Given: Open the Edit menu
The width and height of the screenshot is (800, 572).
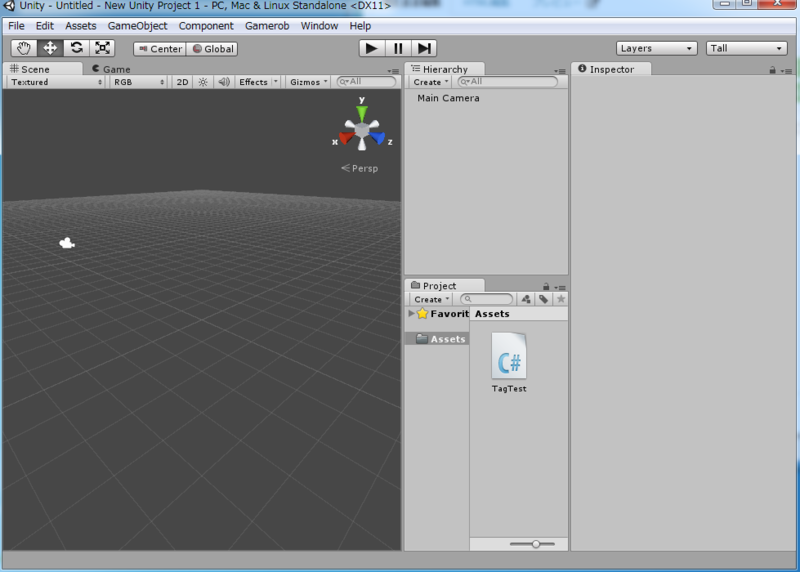Looking at the screenshot, I should point(45,26).
